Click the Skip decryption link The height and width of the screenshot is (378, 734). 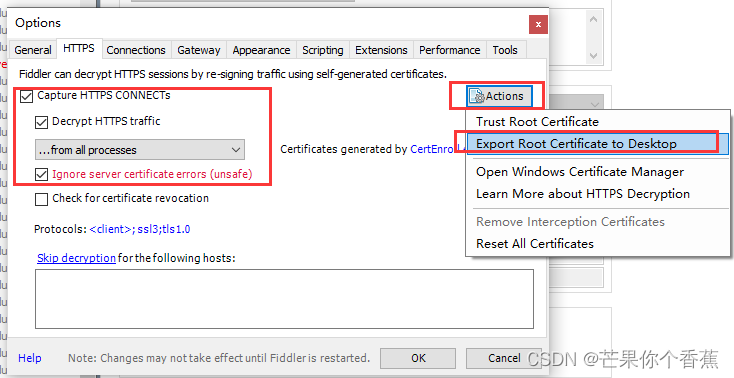click(x=76, y=258)
